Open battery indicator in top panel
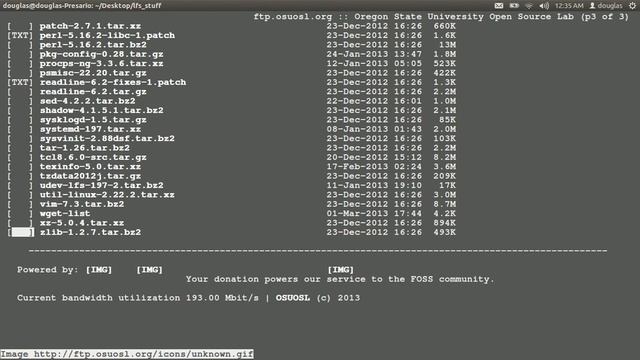Image resolution: width=640 pixels, height=360 pixels. (514, 6)
